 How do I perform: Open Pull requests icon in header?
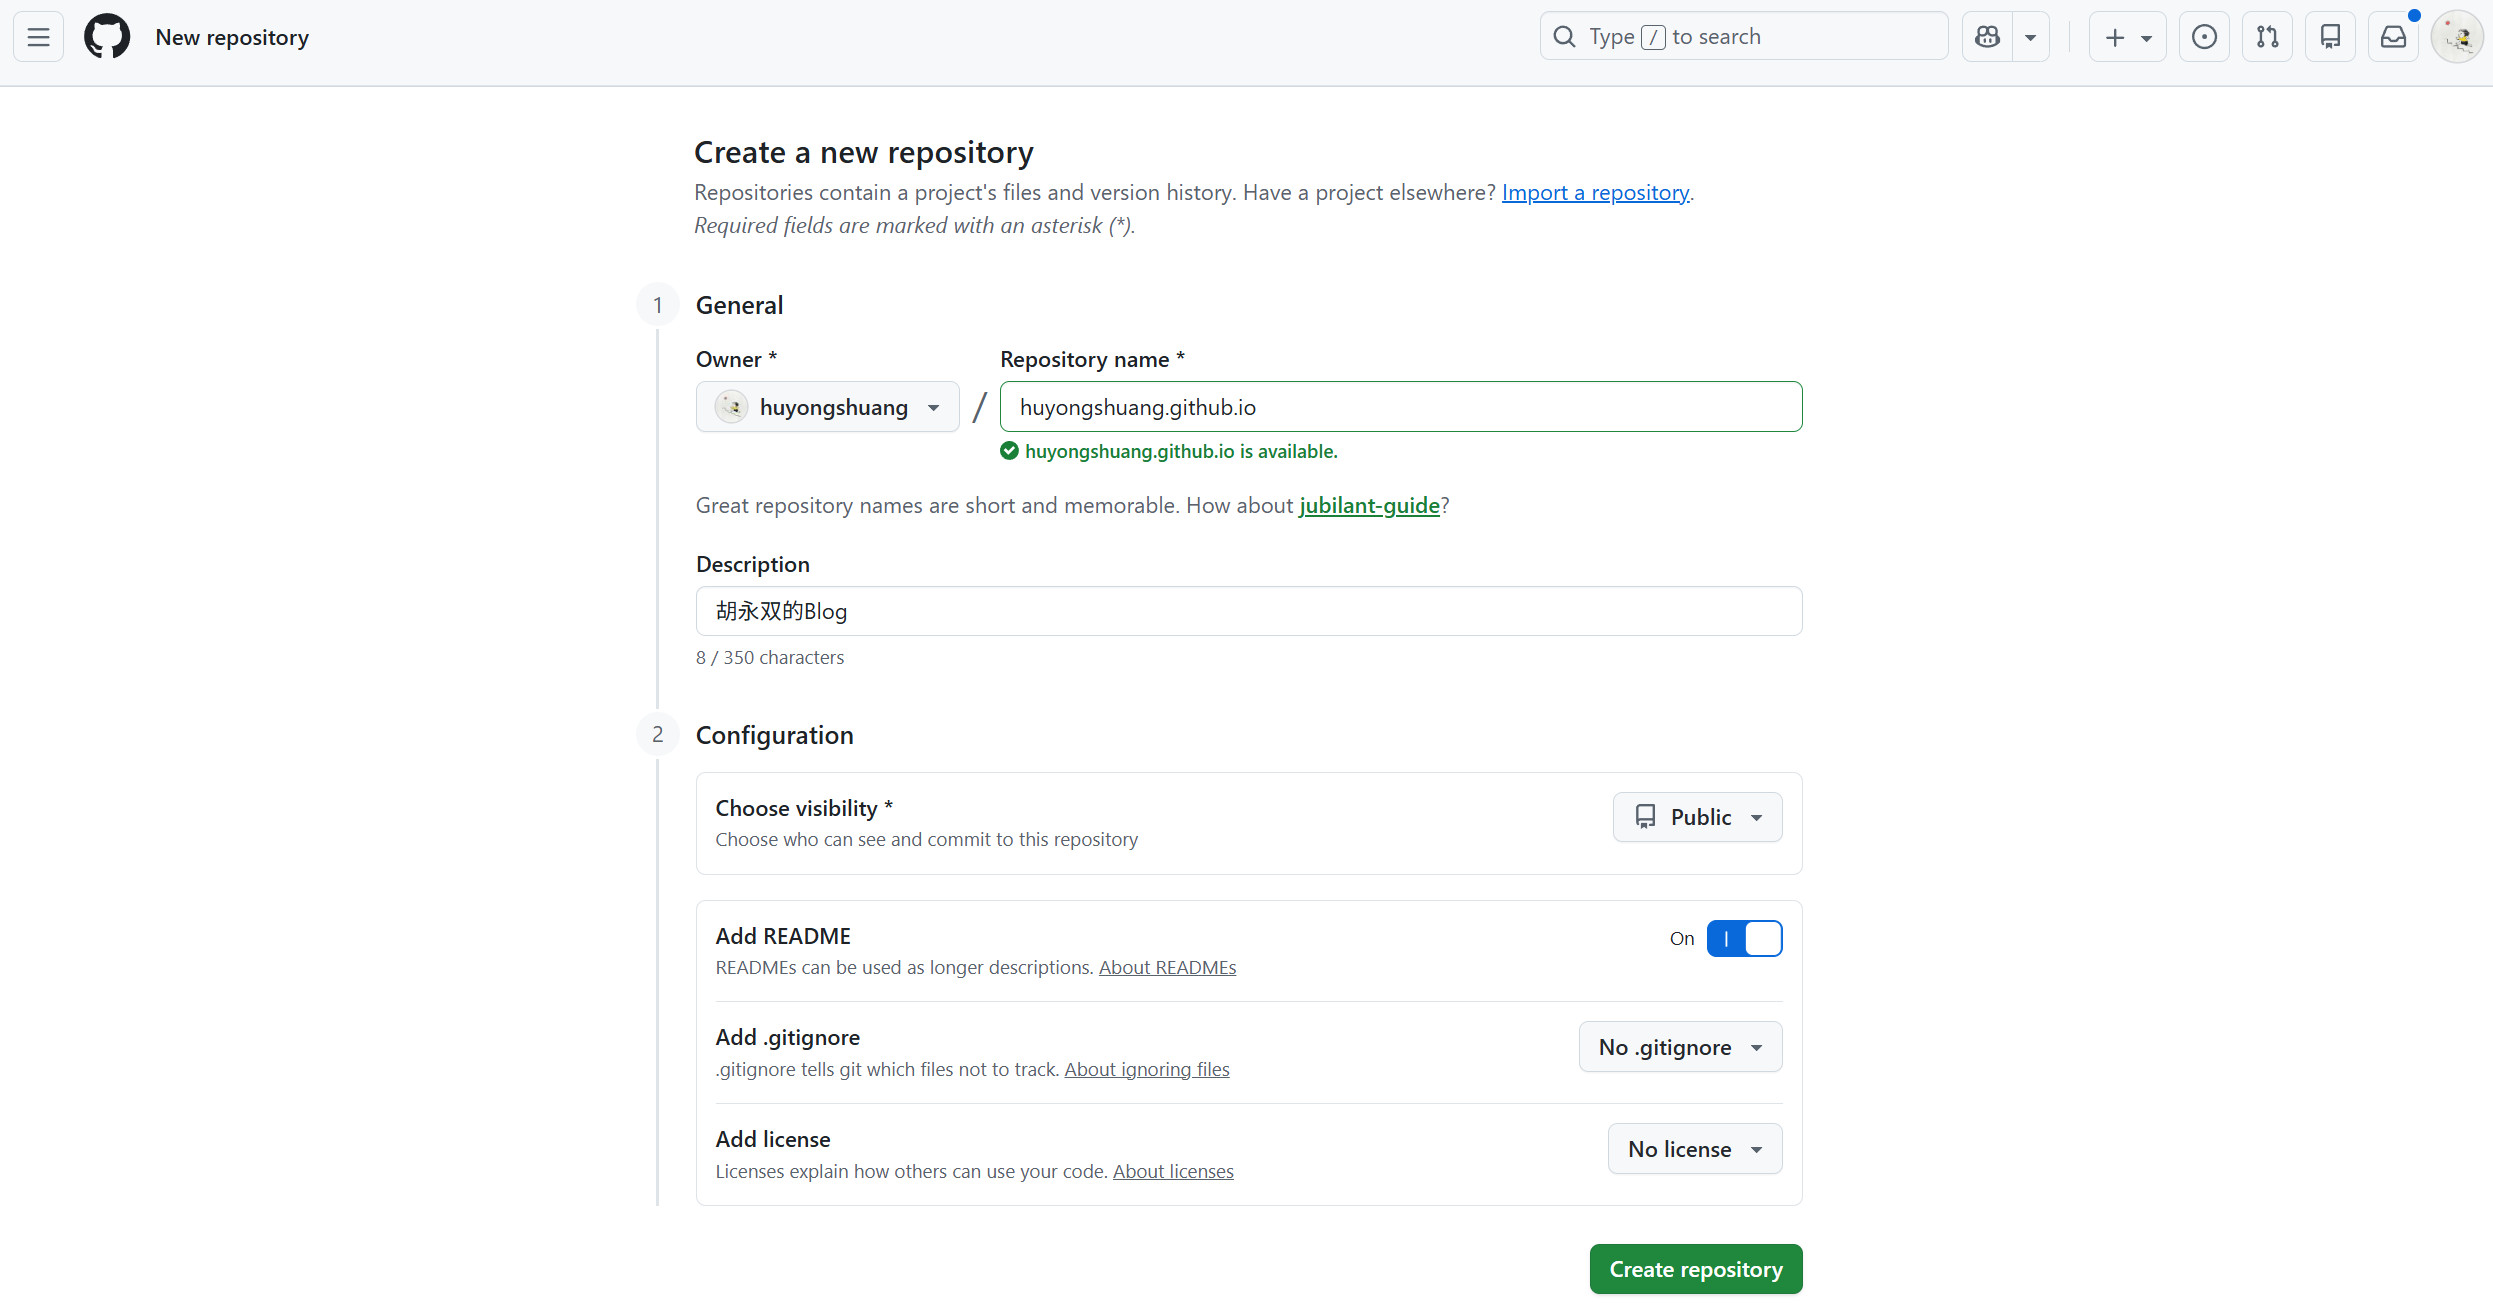[x=2267, y=37]
